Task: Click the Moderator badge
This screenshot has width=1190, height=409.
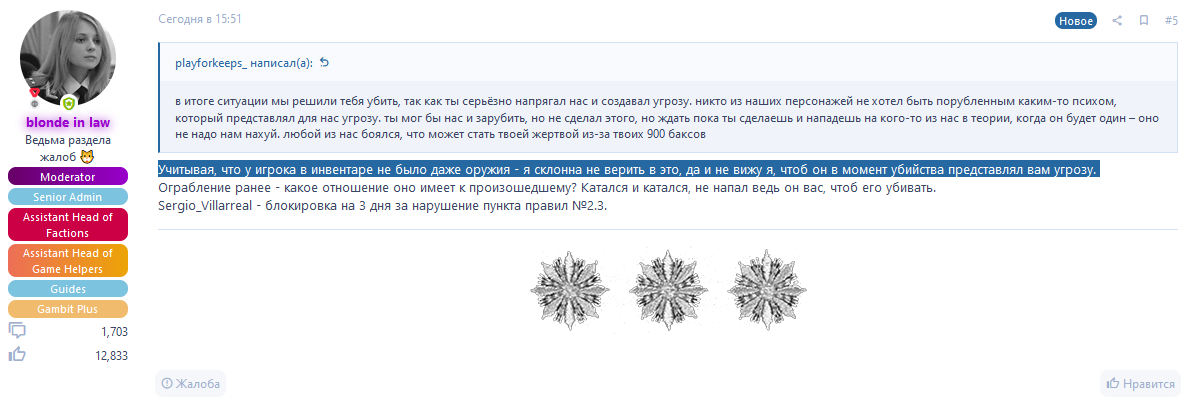Action: pyautogui.click(x=68, y=176)
